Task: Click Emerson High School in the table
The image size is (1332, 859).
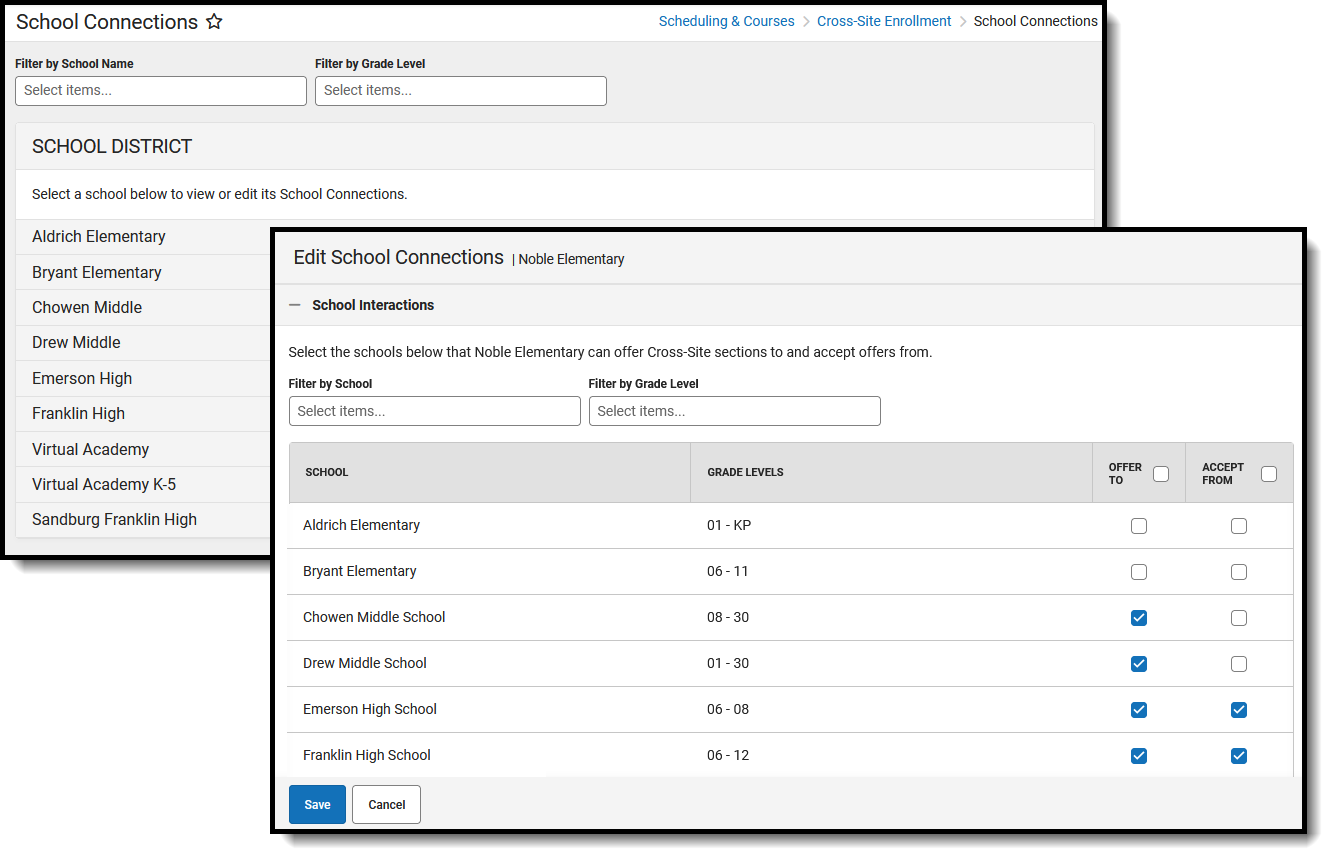Action: (370, 710)
